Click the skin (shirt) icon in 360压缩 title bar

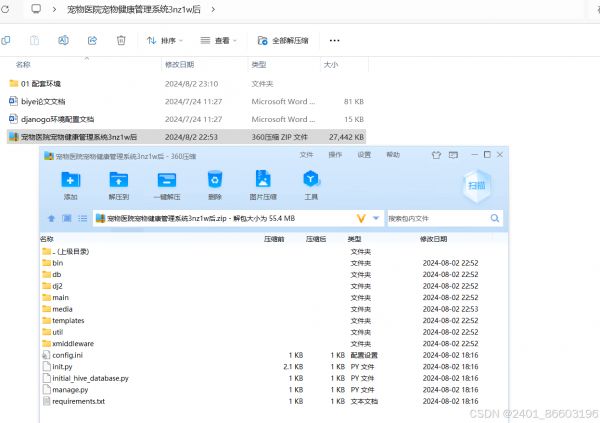[x=436, y=155]
